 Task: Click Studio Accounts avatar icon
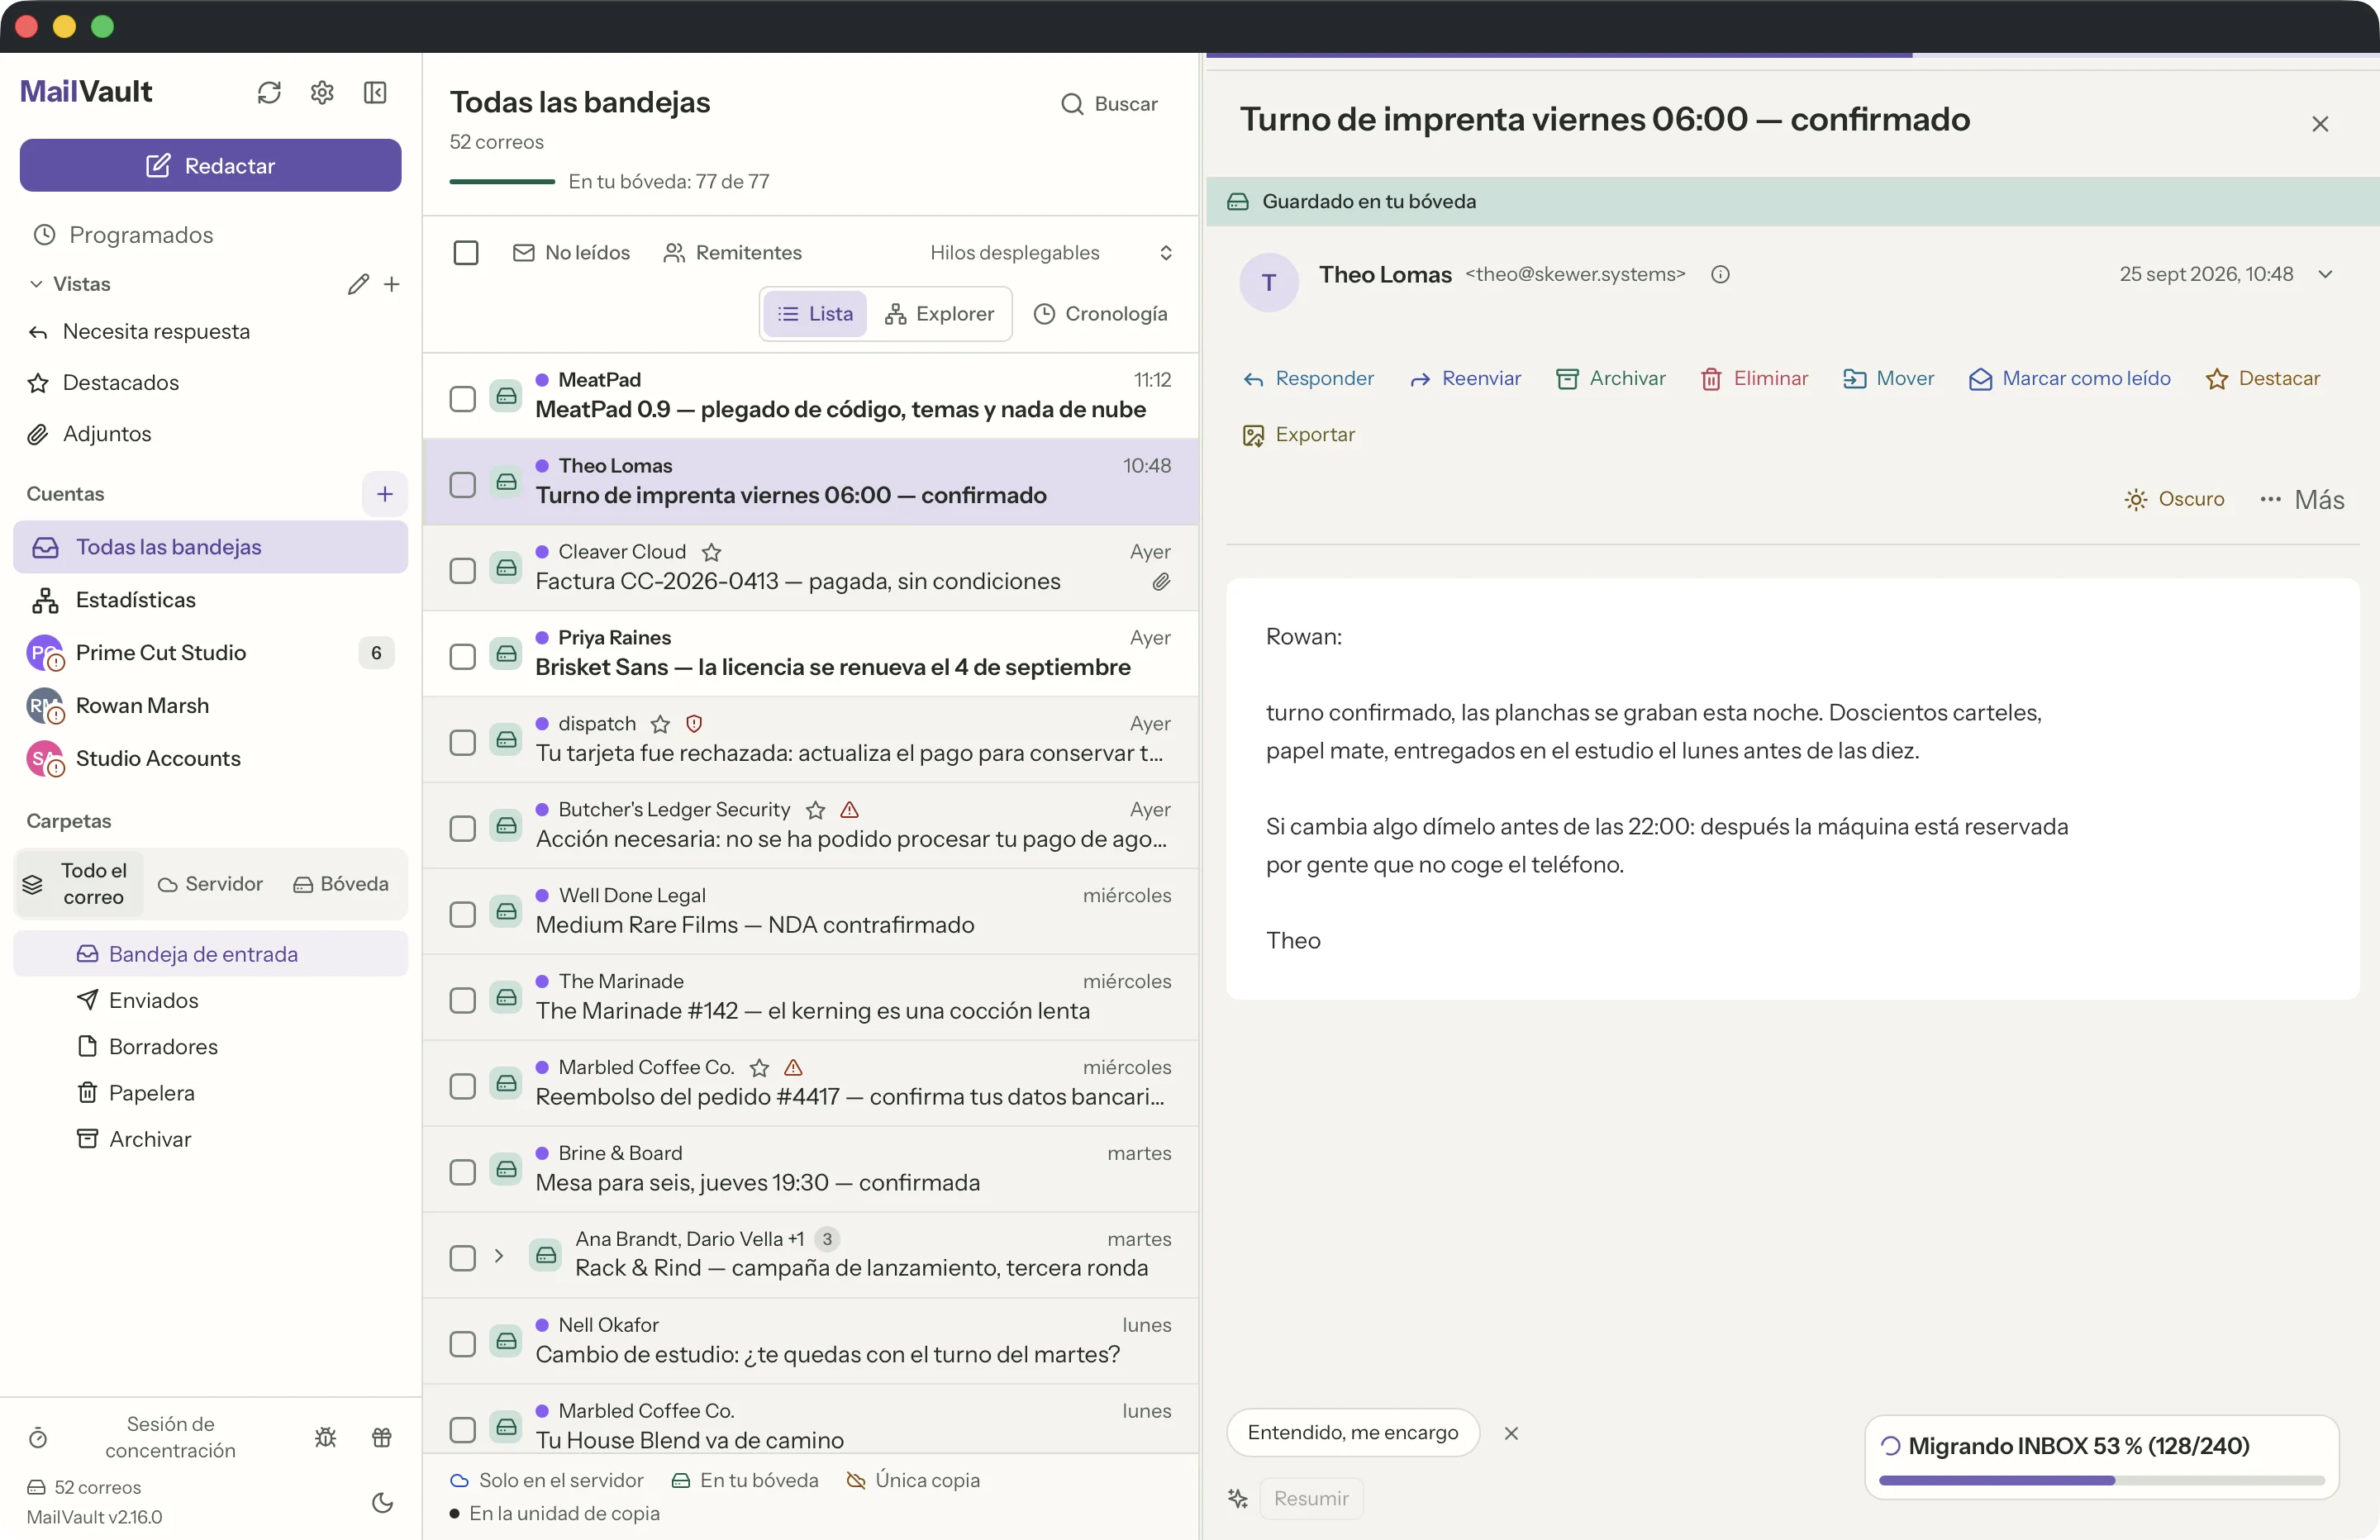point(44,759)
